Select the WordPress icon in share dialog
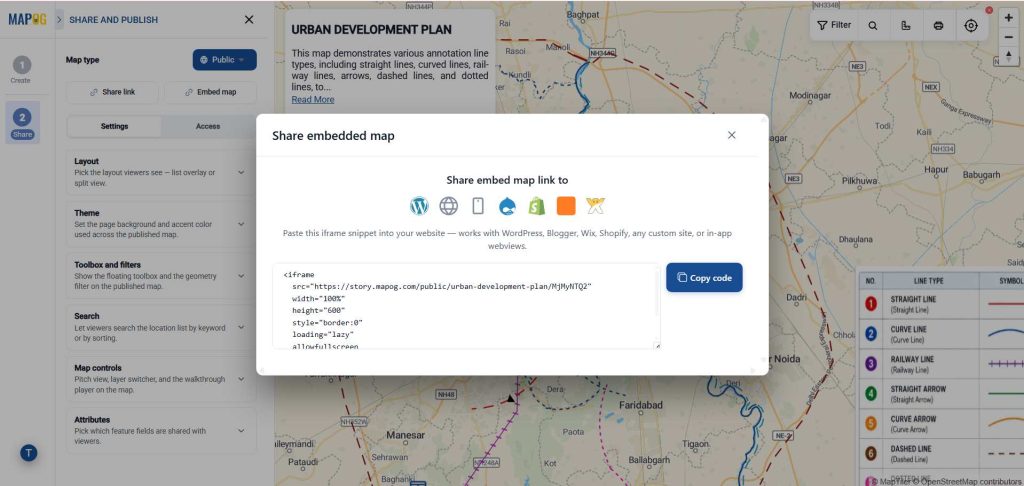Viewport: 1024px width, 486px height. pyautogui.click(x=419, y=206)
